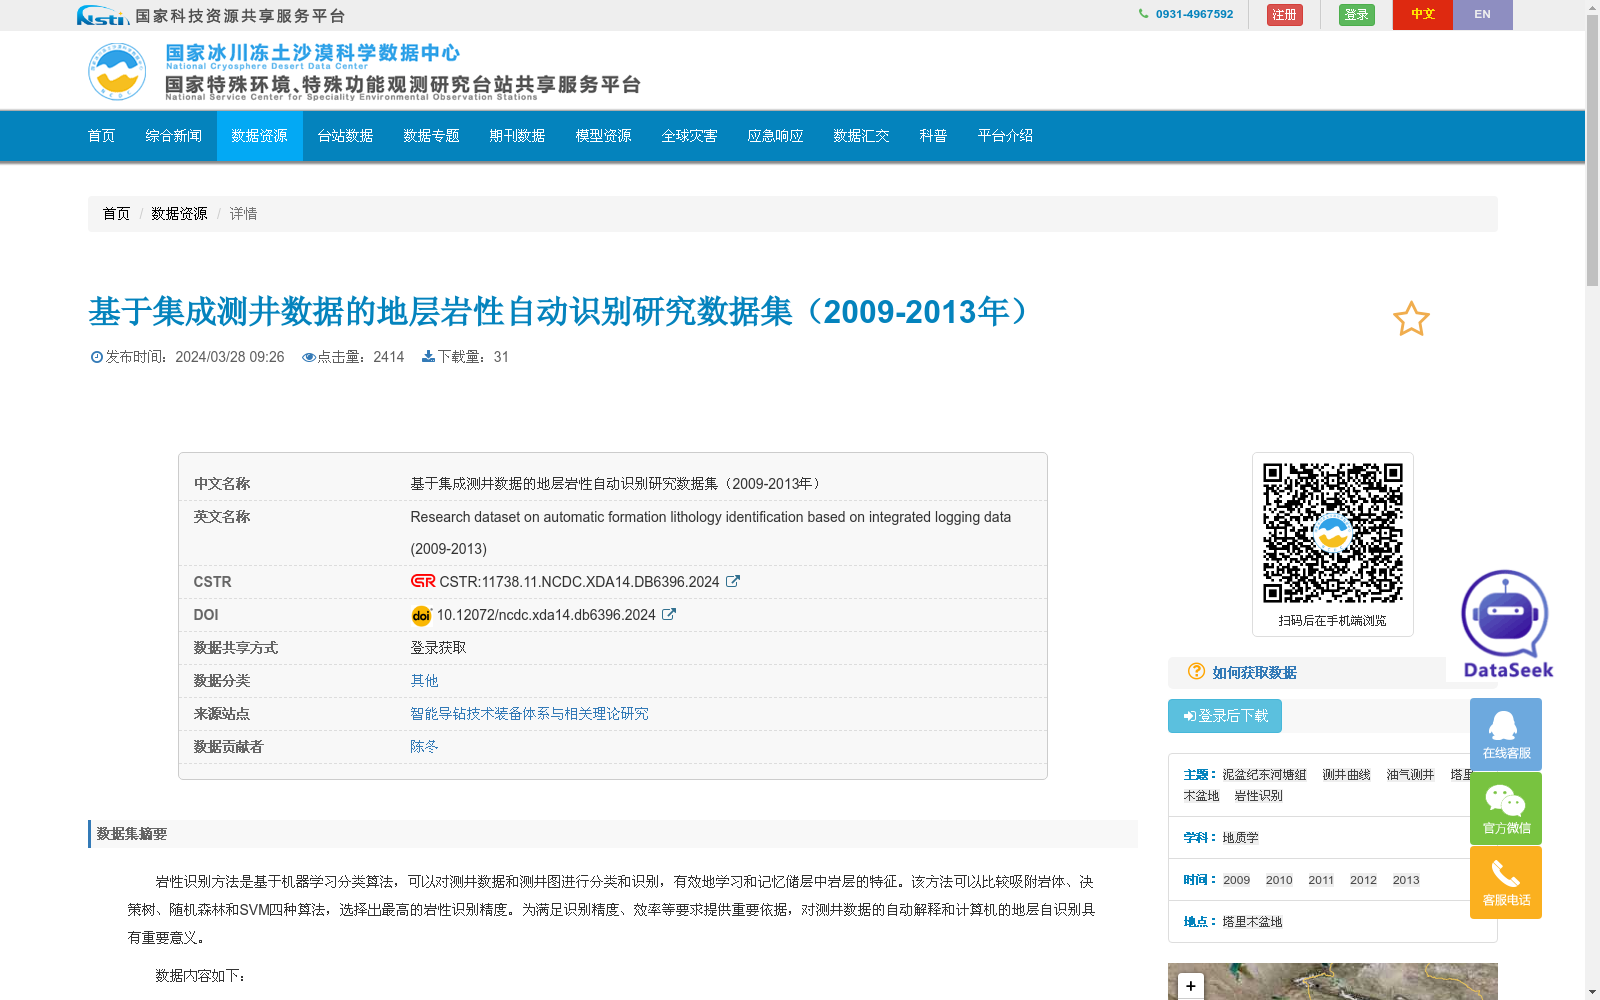
Task: Open the 模型资源 menu item
Action: click(604, 136)
